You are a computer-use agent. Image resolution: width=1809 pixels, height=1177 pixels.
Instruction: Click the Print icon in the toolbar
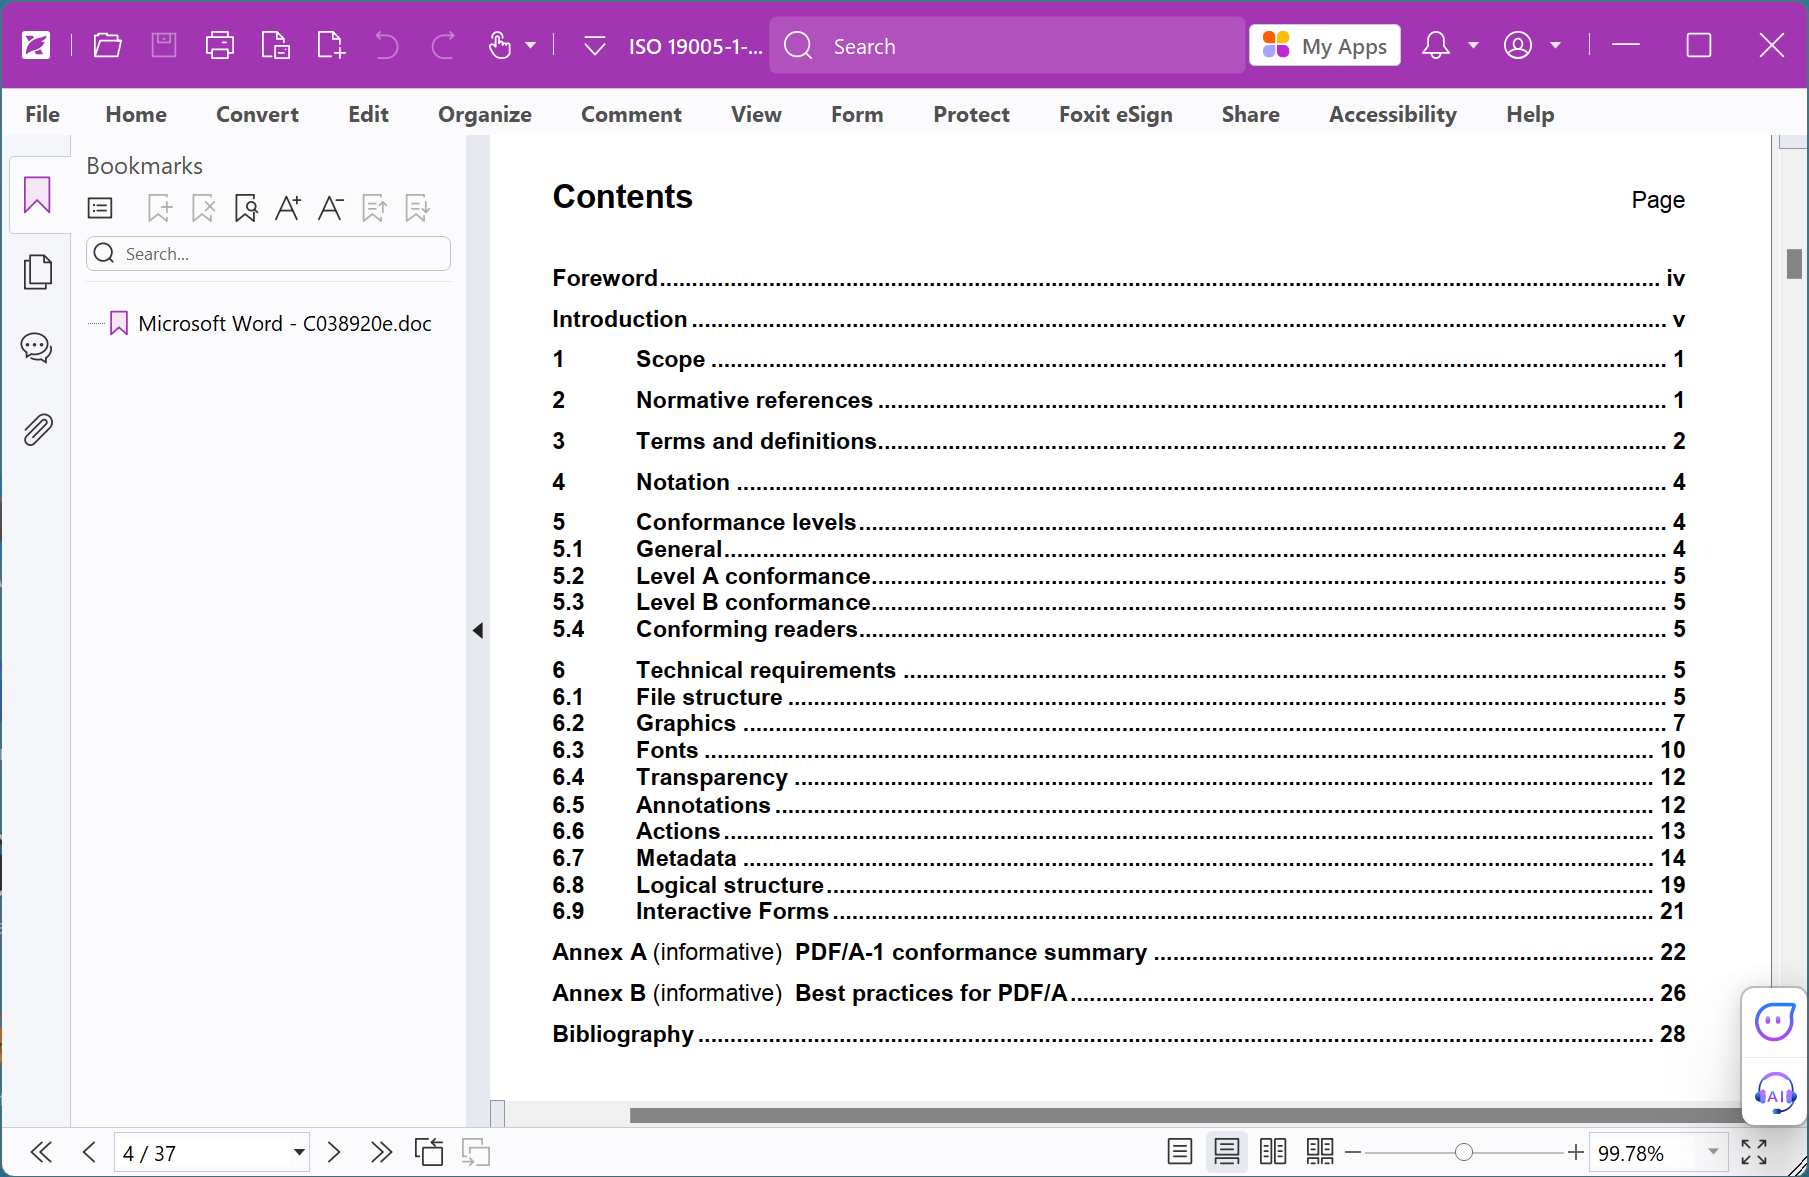219,45
